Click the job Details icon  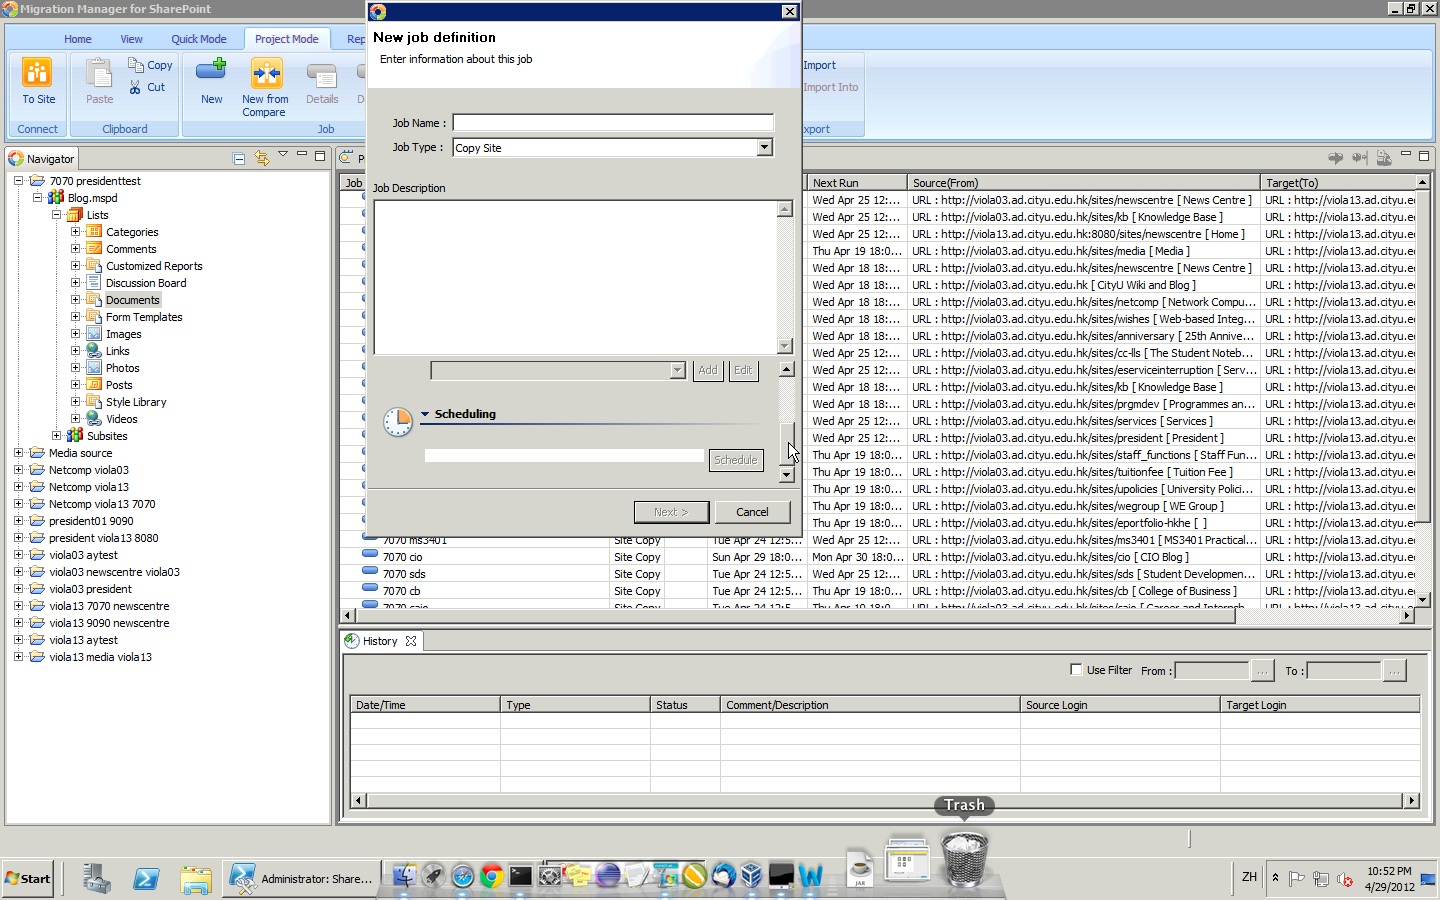click(x=322, y=75)
